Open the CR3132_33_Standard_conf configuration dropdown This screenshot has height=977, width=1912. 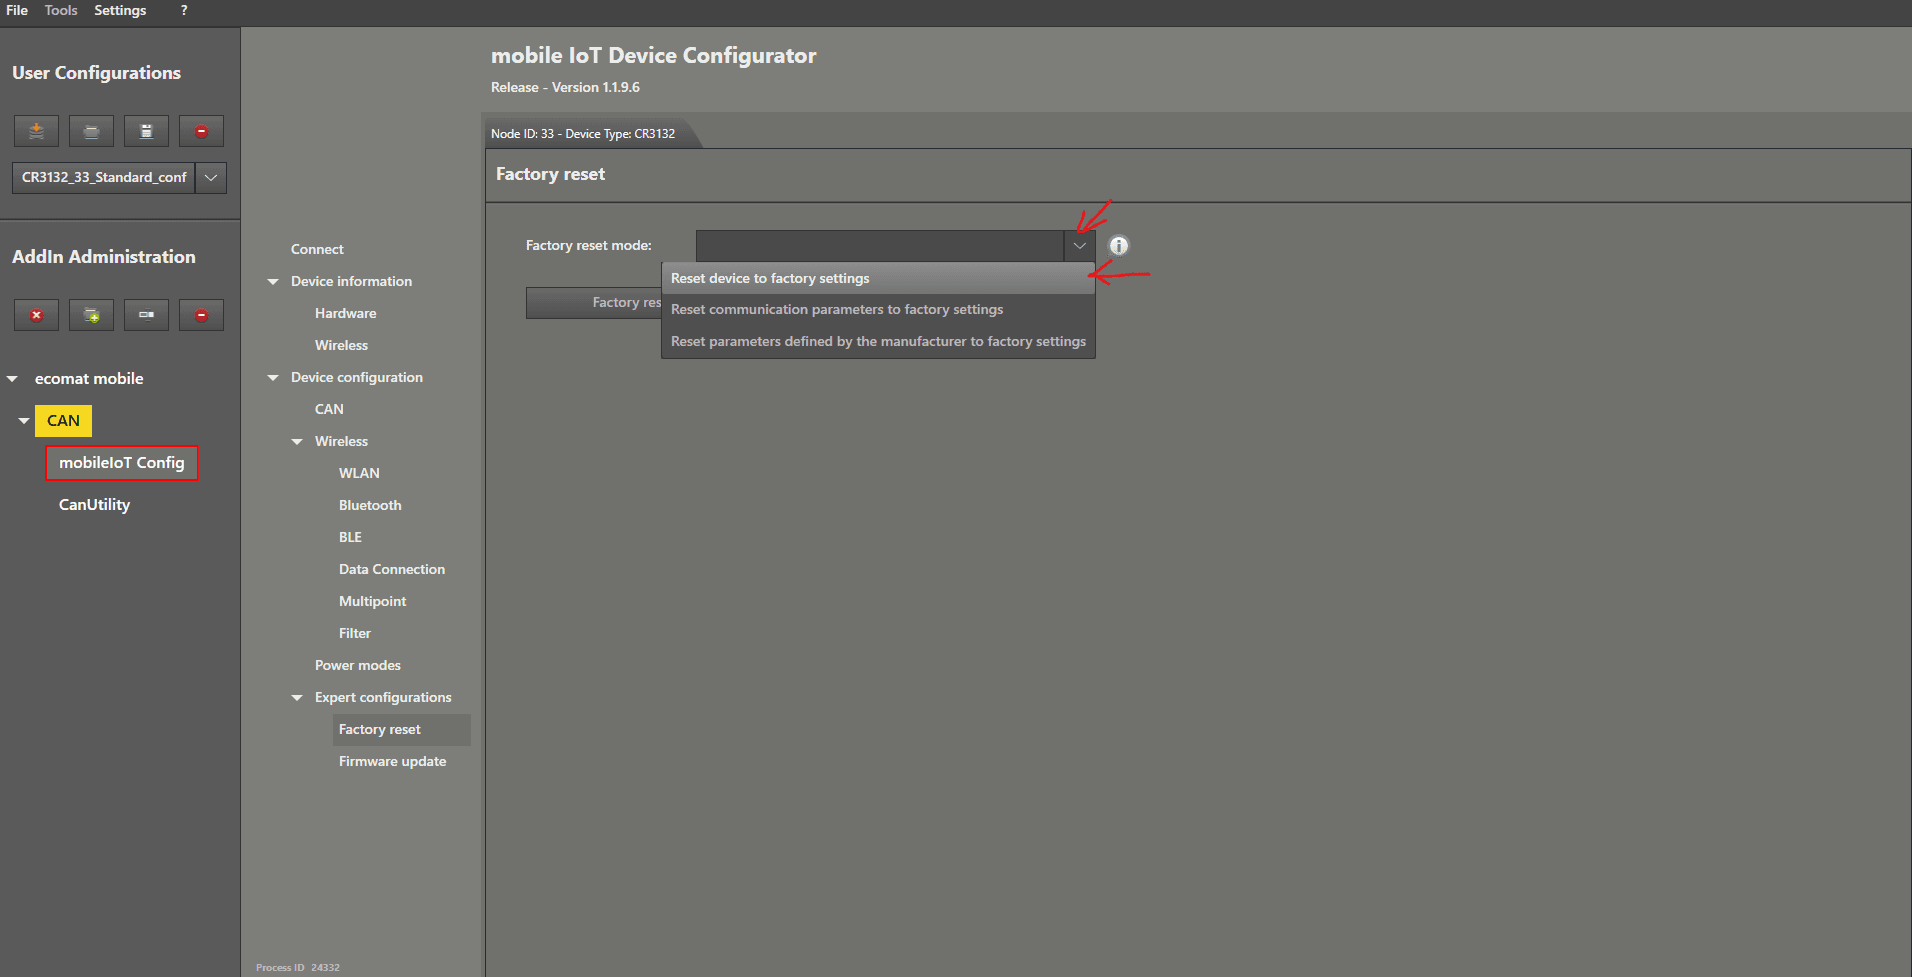pyautogui.click(x=210, y=177)
